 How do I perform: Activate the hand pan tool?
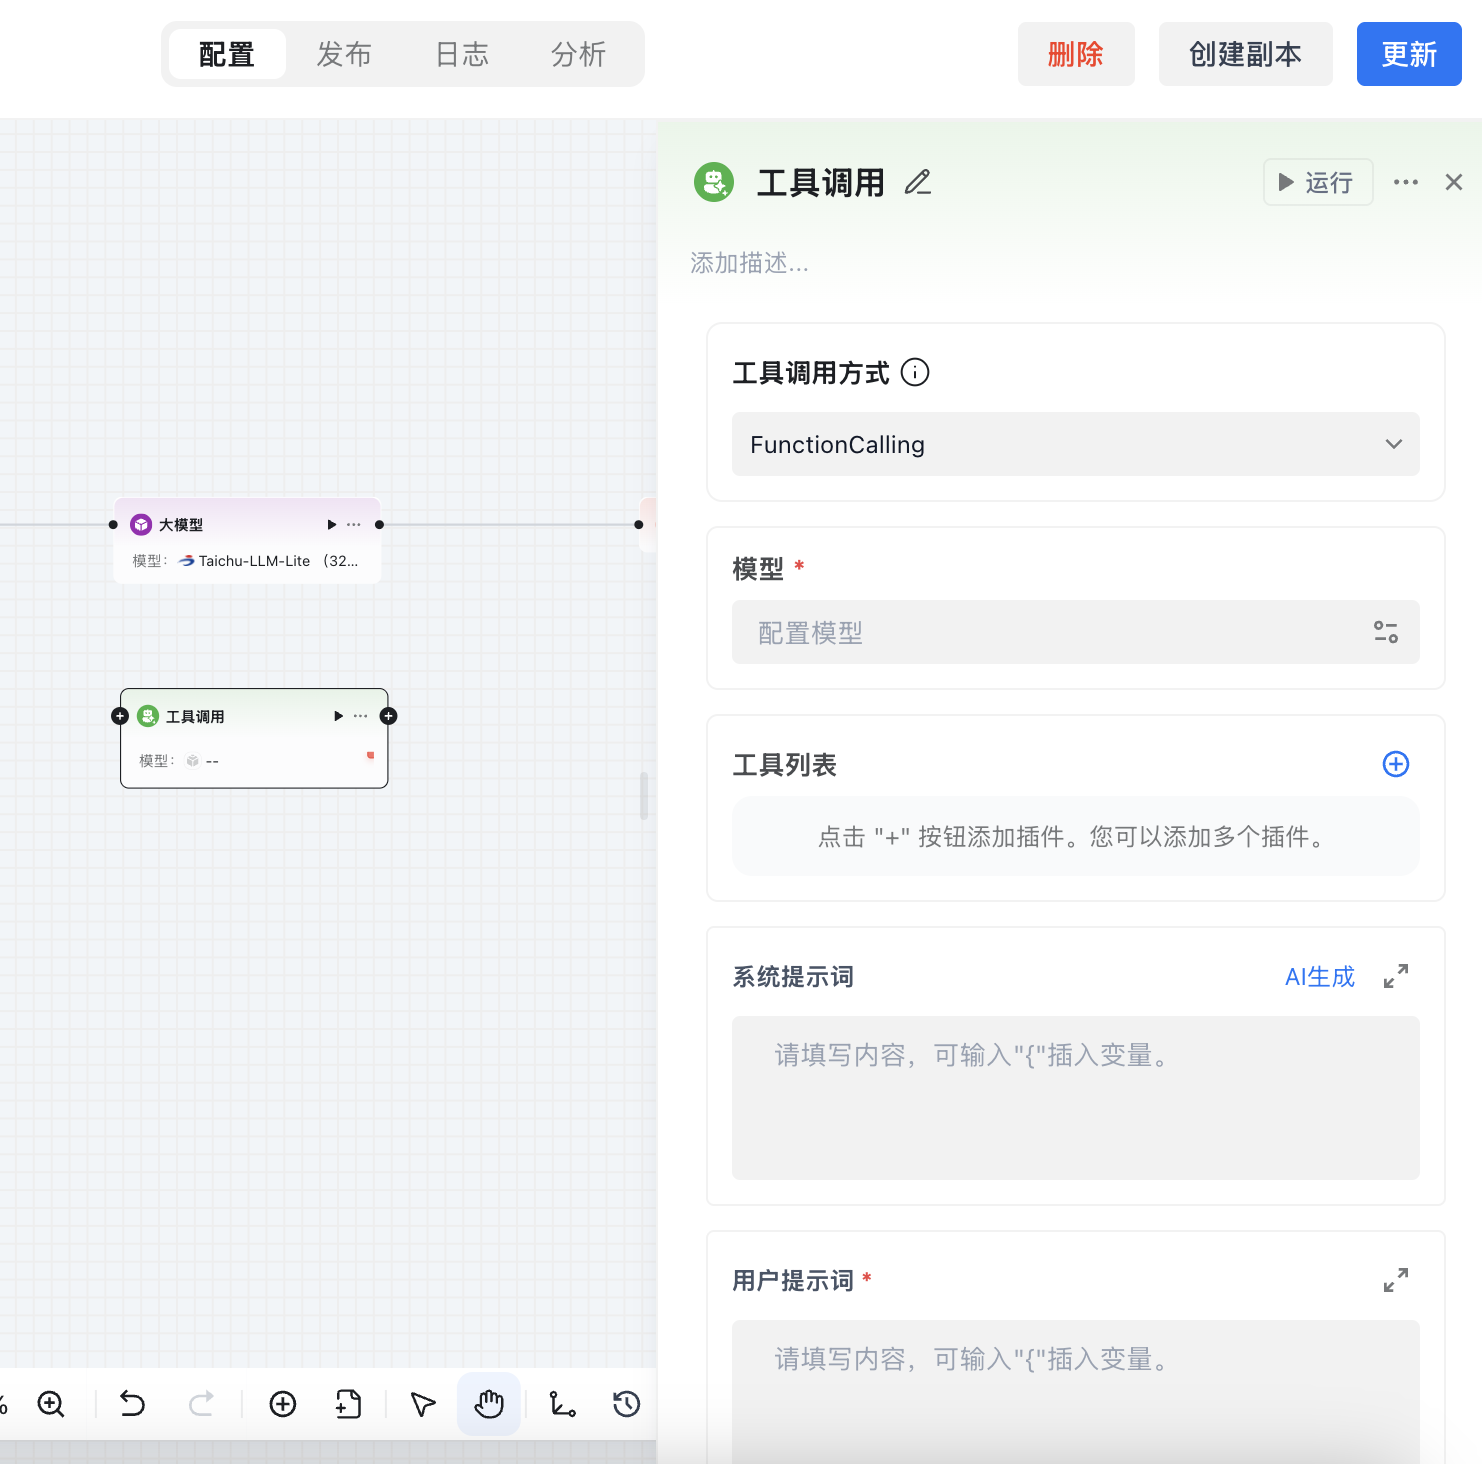pyautogui.click(x=488, y=1404)
